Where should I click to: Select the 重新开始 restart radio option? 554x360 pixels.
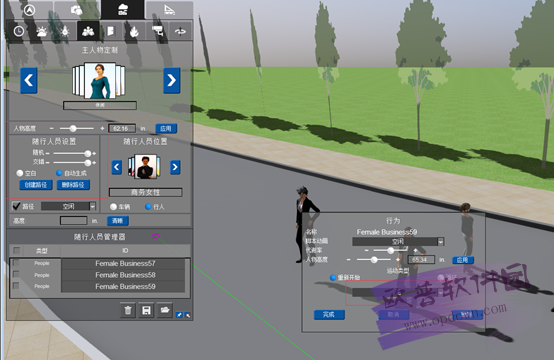click(x=332, y=277)
